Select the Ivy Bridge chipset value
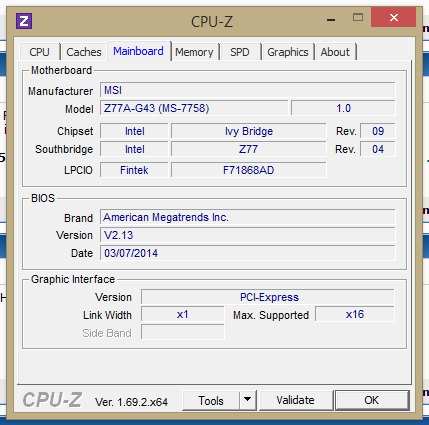Screen dimensions: 429x425 point(249,131)
